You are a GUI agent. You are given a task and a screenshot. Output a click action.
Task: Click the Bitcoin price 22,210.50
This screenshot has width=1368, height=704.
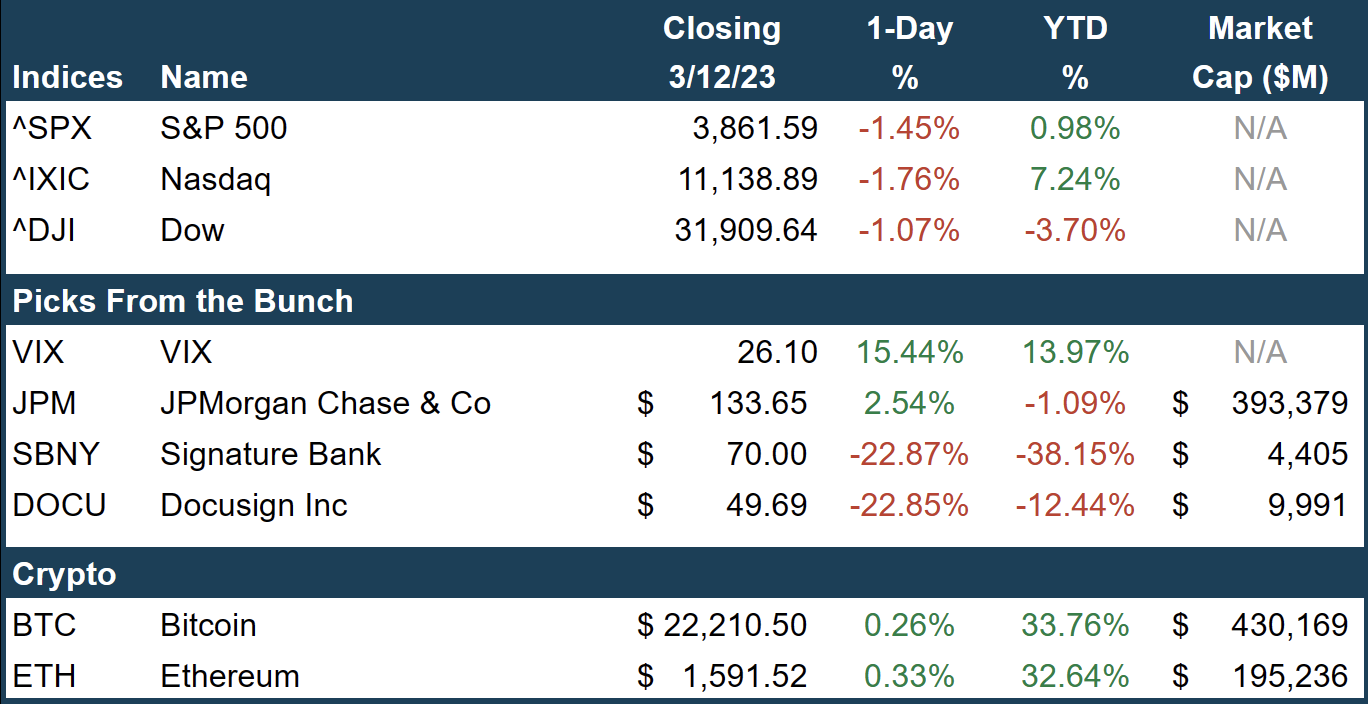(735, 626)
